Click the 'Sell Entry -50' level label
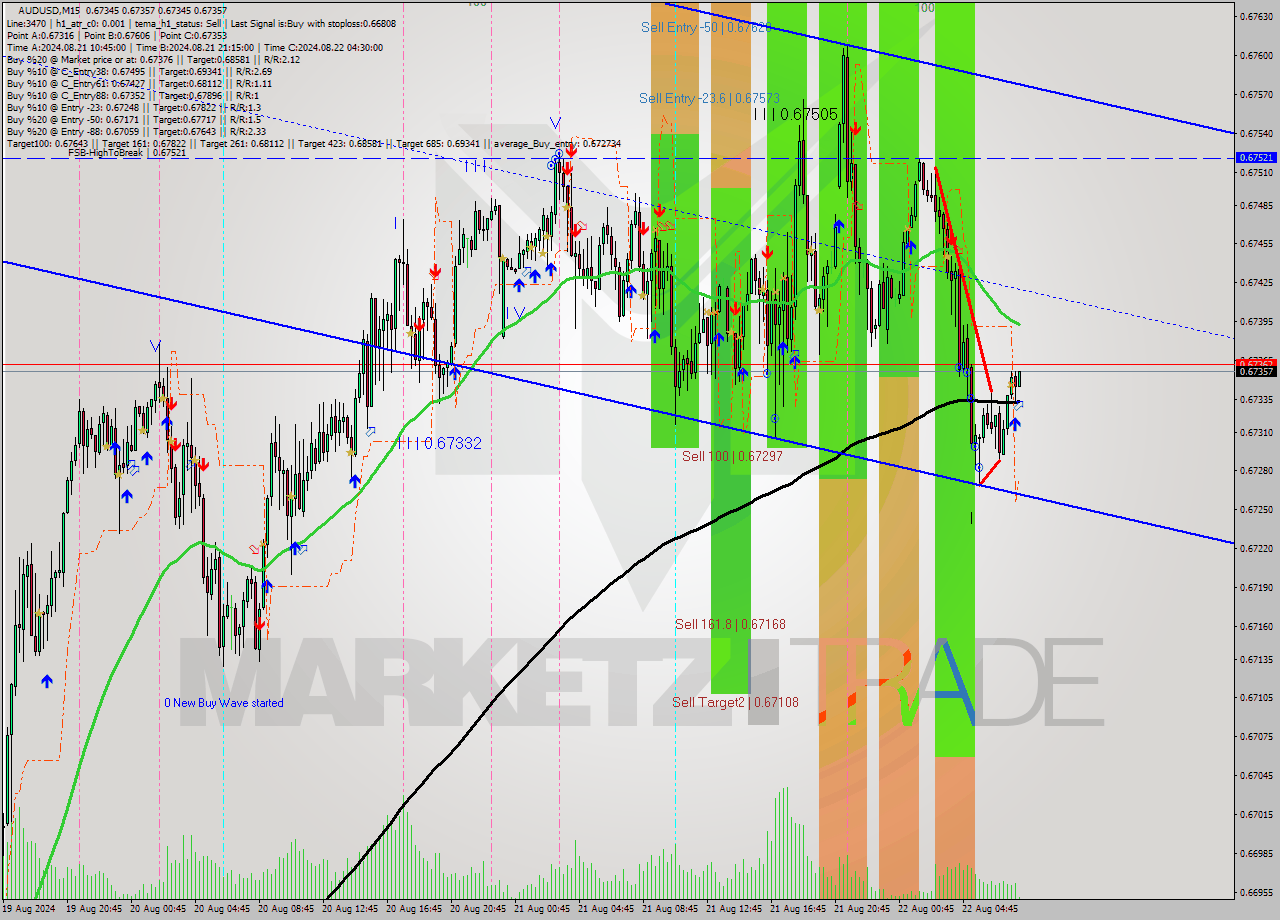The width and height of the screenshot is (1280, 920). tap(706, 27)
